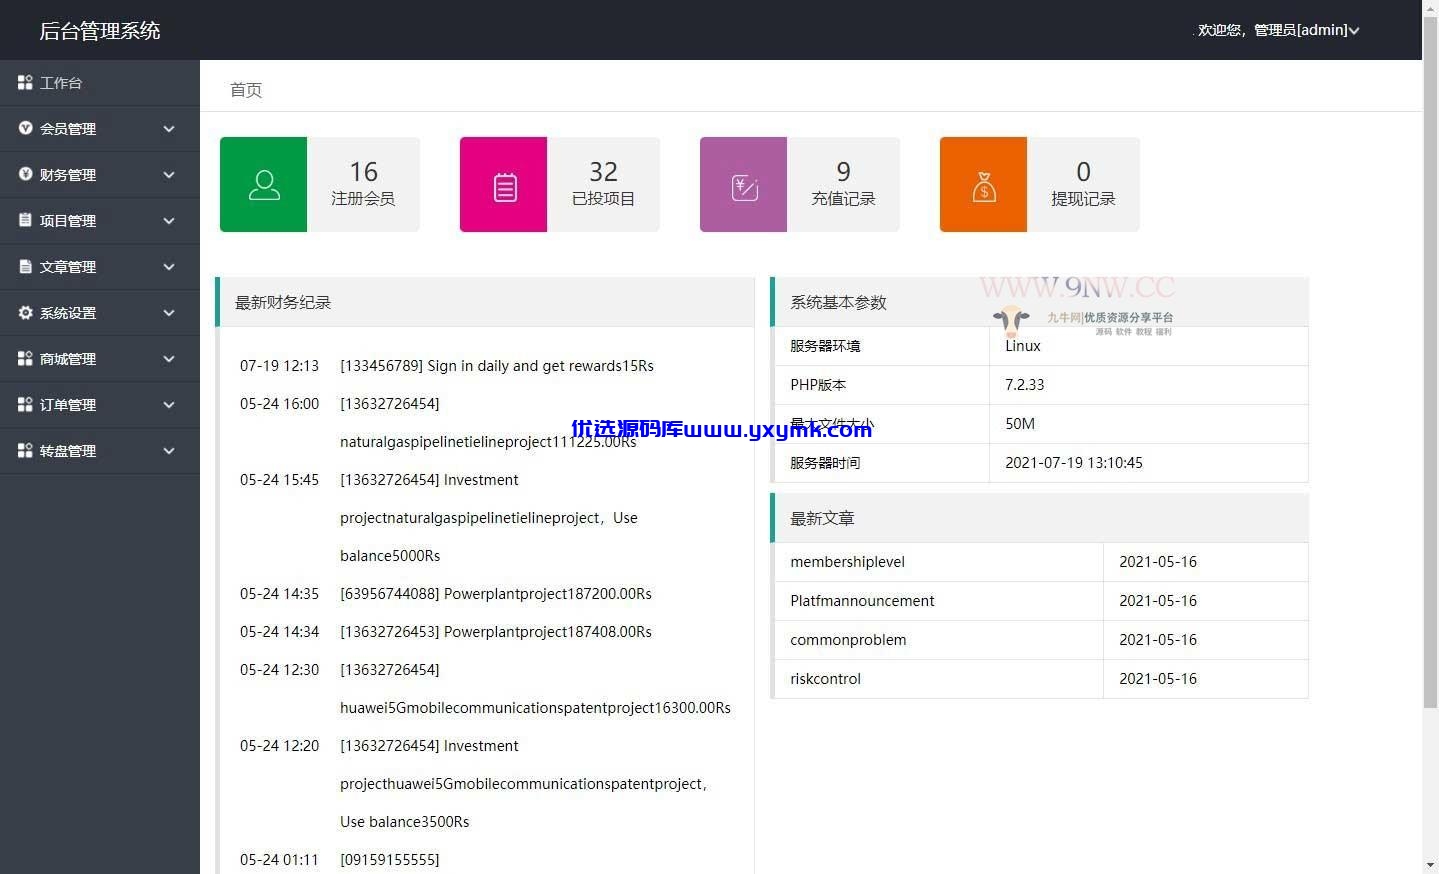The width and height of the screenshot is (1439, 874).
Task: Click the 0 提现记录 count
Action: (x=1083, y=172)
